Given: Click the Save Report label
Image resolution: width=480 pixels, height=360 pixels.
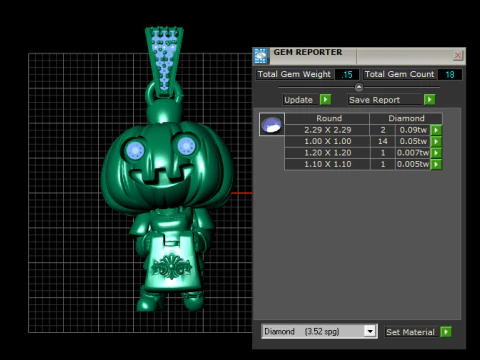Looking at the screenshot, I should (x=385, y=100).
